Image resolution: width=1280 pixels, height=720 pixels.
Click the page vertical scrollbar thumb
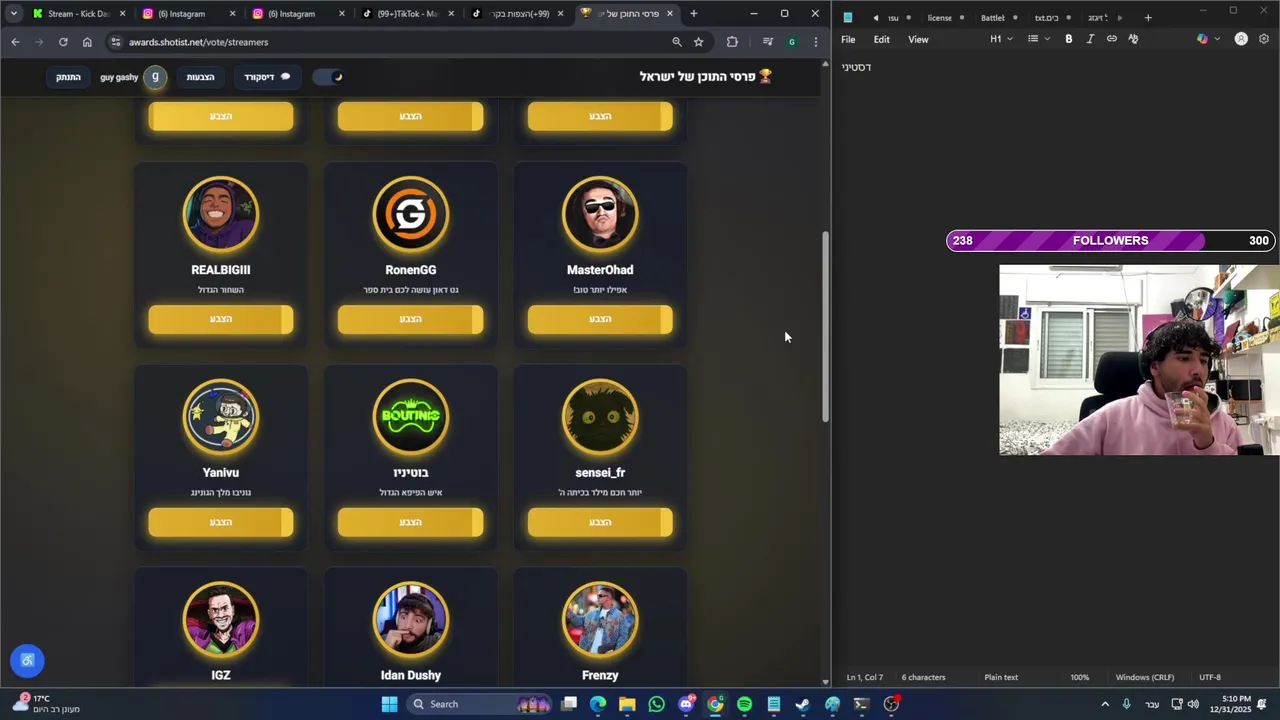[826, 326]
